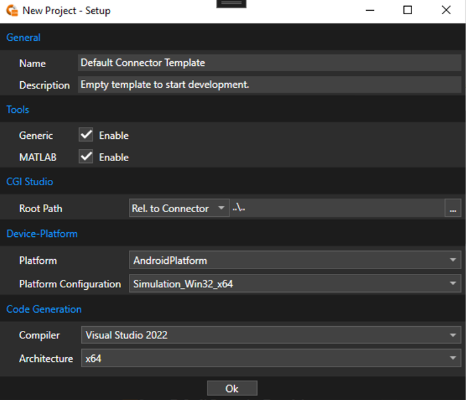Minimize the New Project Setup window
Screen dimensions: 466x400
point(370,10)
